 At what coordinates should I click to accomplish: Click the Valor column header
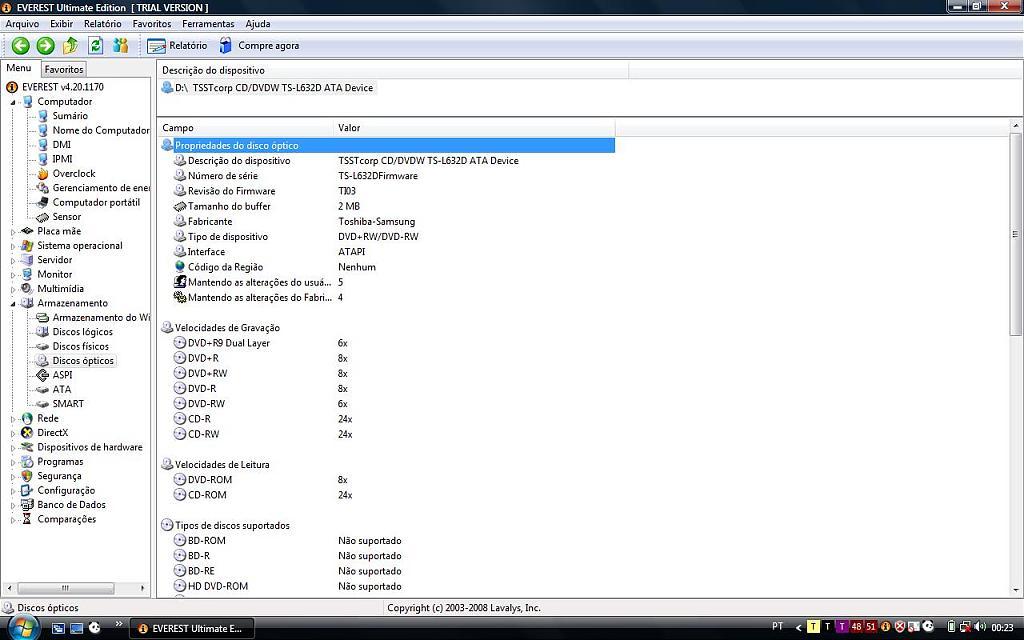(474, 127)
